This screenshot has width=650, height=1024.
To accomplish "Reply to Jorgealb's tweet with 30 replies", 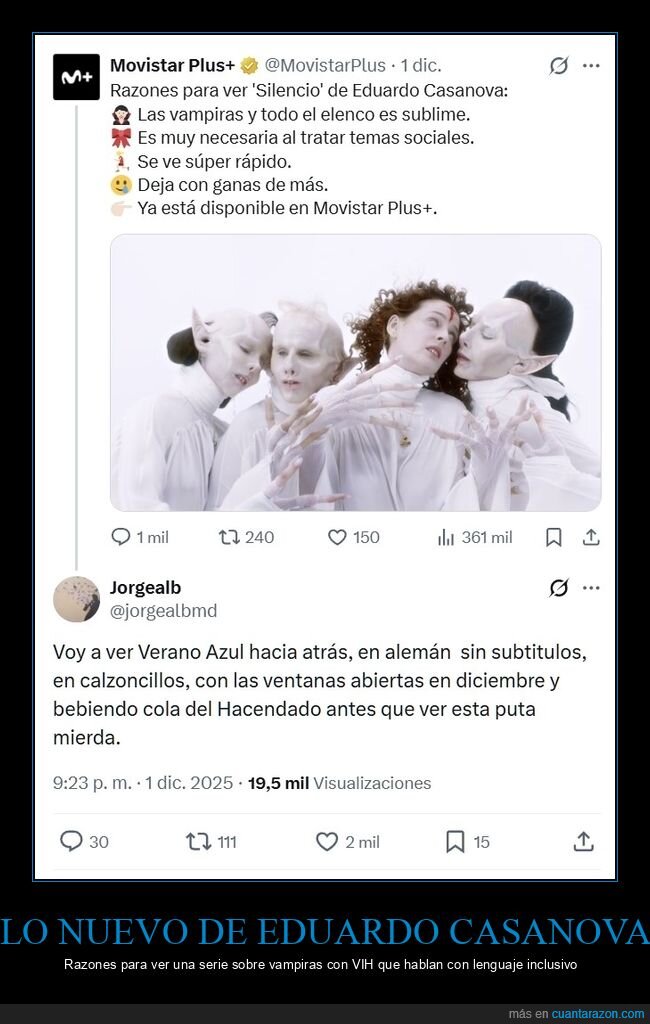I will coord(84,841).
